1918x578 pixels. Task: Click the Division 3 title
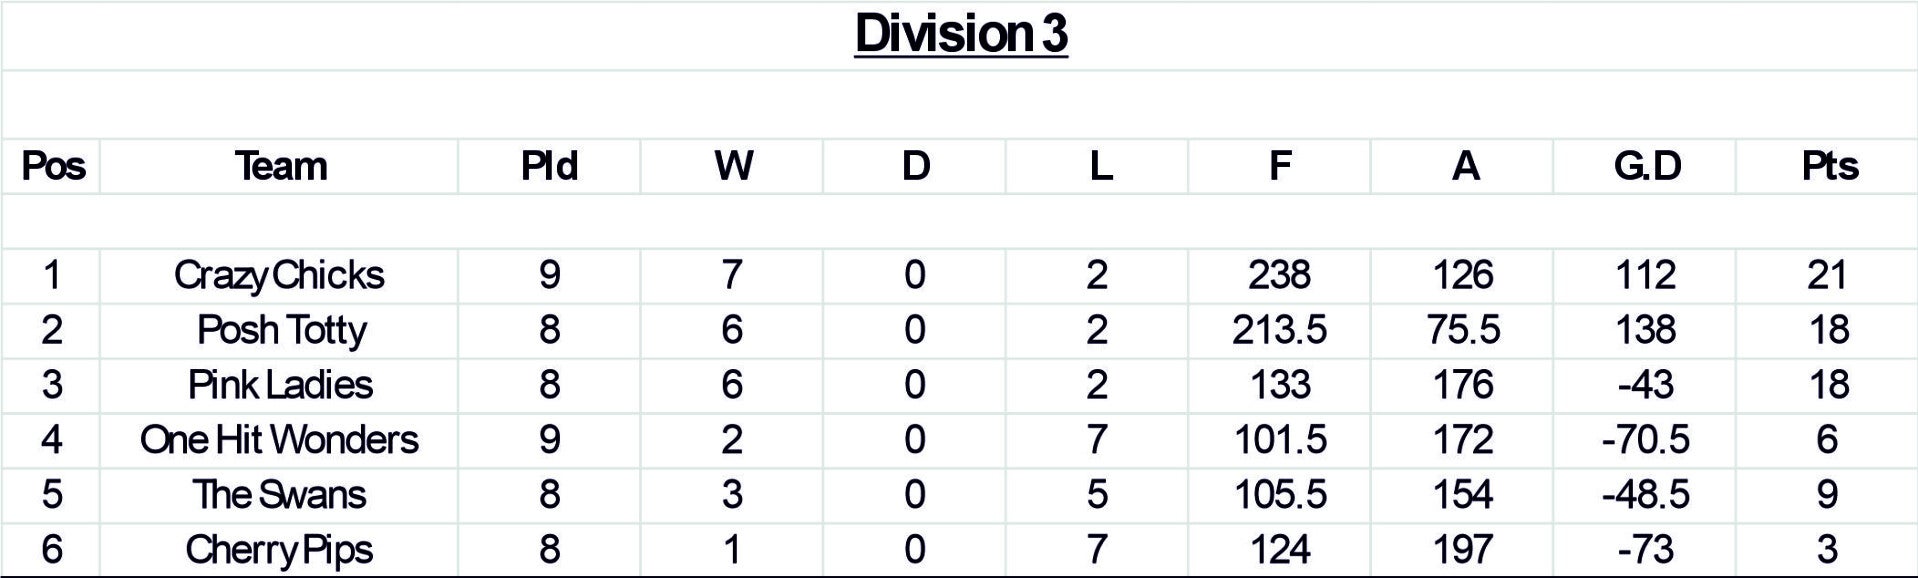click(961, 33)
